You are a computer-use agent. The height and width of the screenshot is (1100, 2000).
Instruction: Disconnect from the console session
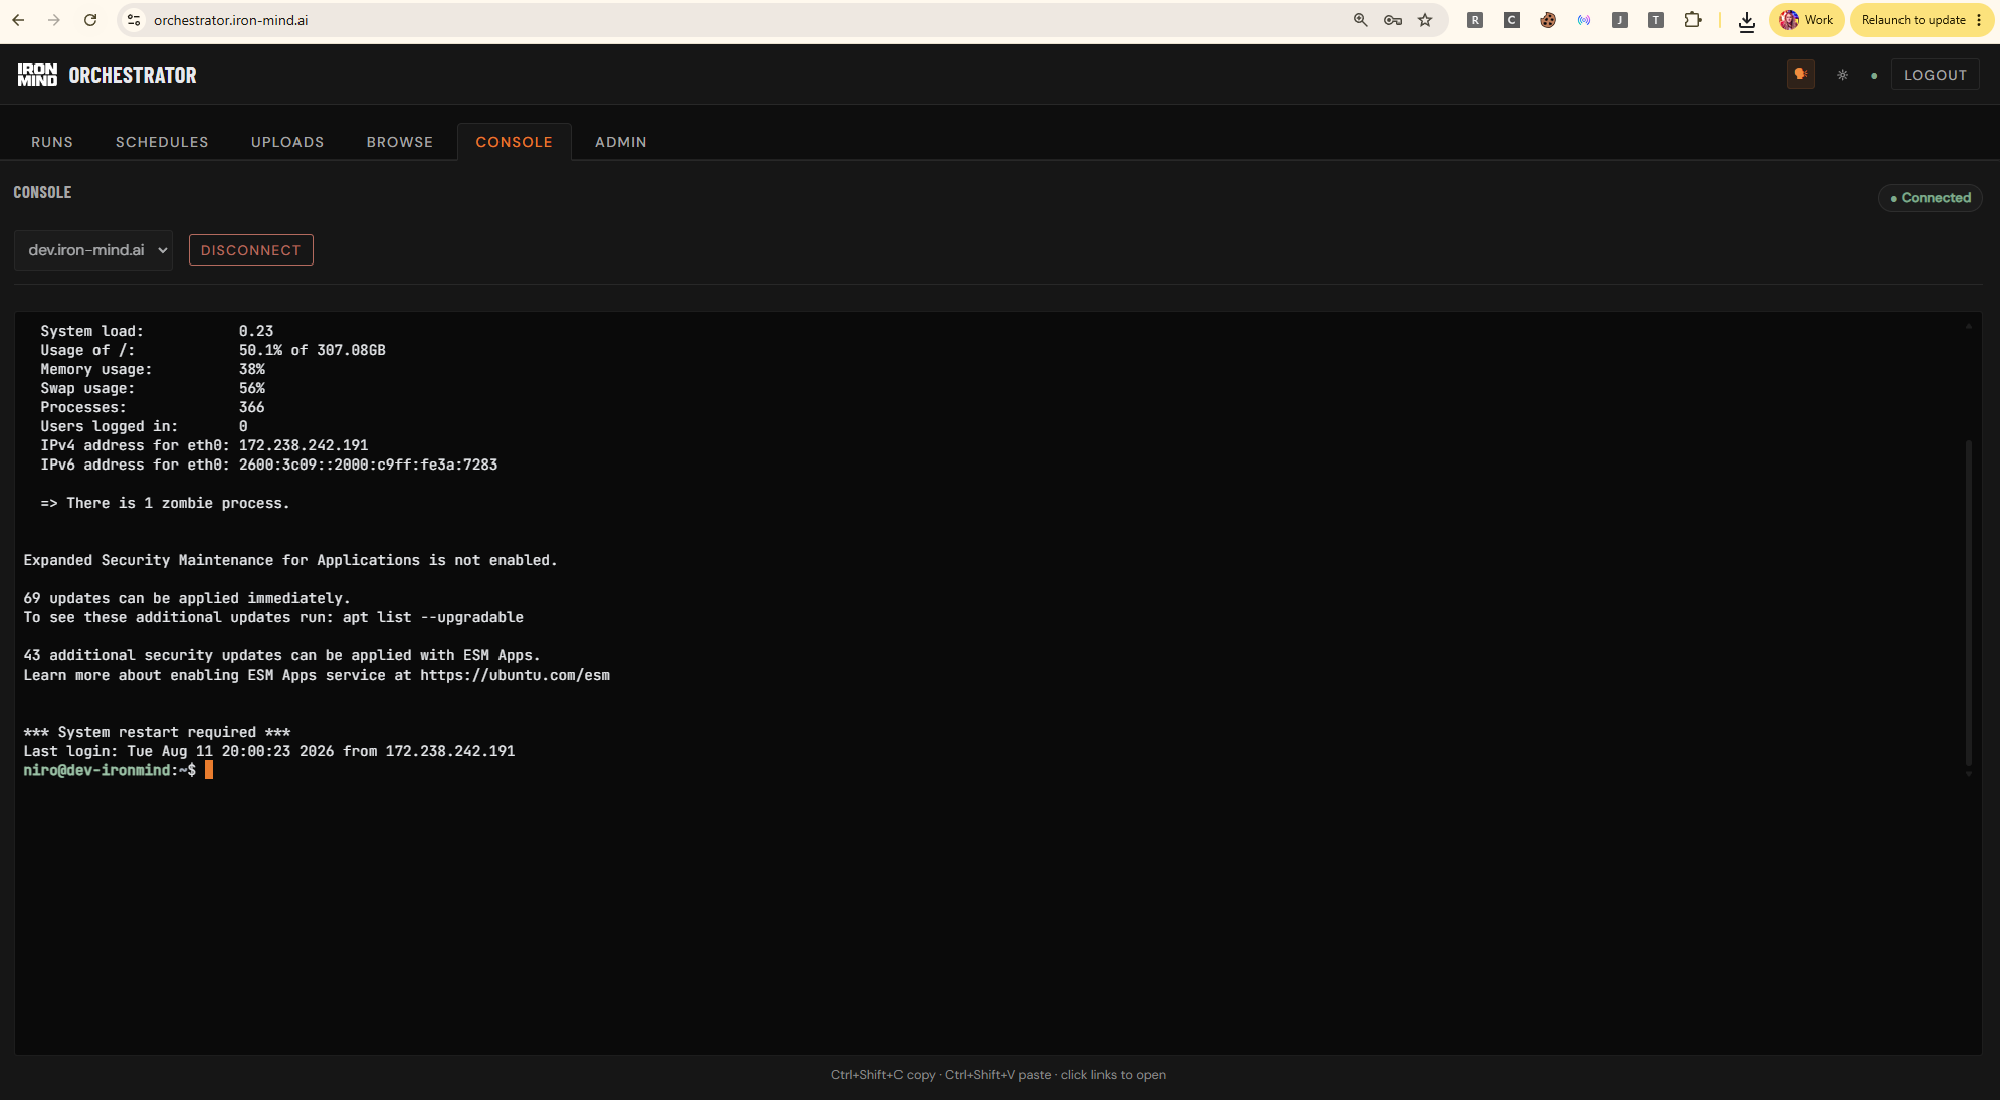point(251,250)
